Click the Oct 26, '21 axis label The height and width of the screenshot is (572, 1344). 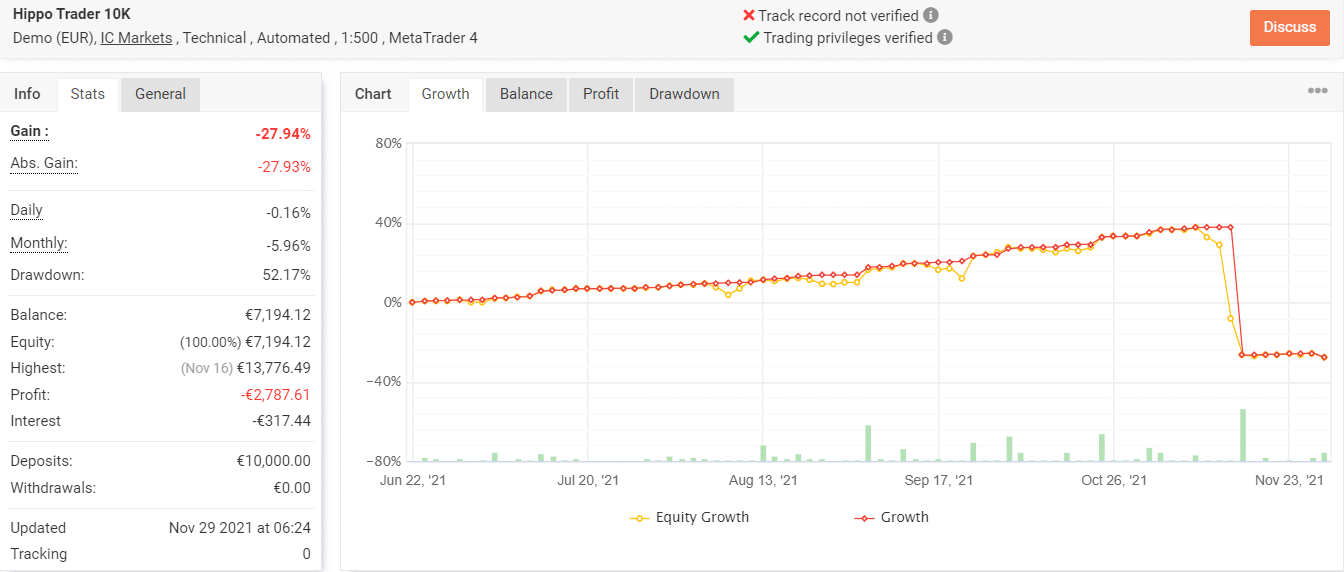tap(1114, 480)
